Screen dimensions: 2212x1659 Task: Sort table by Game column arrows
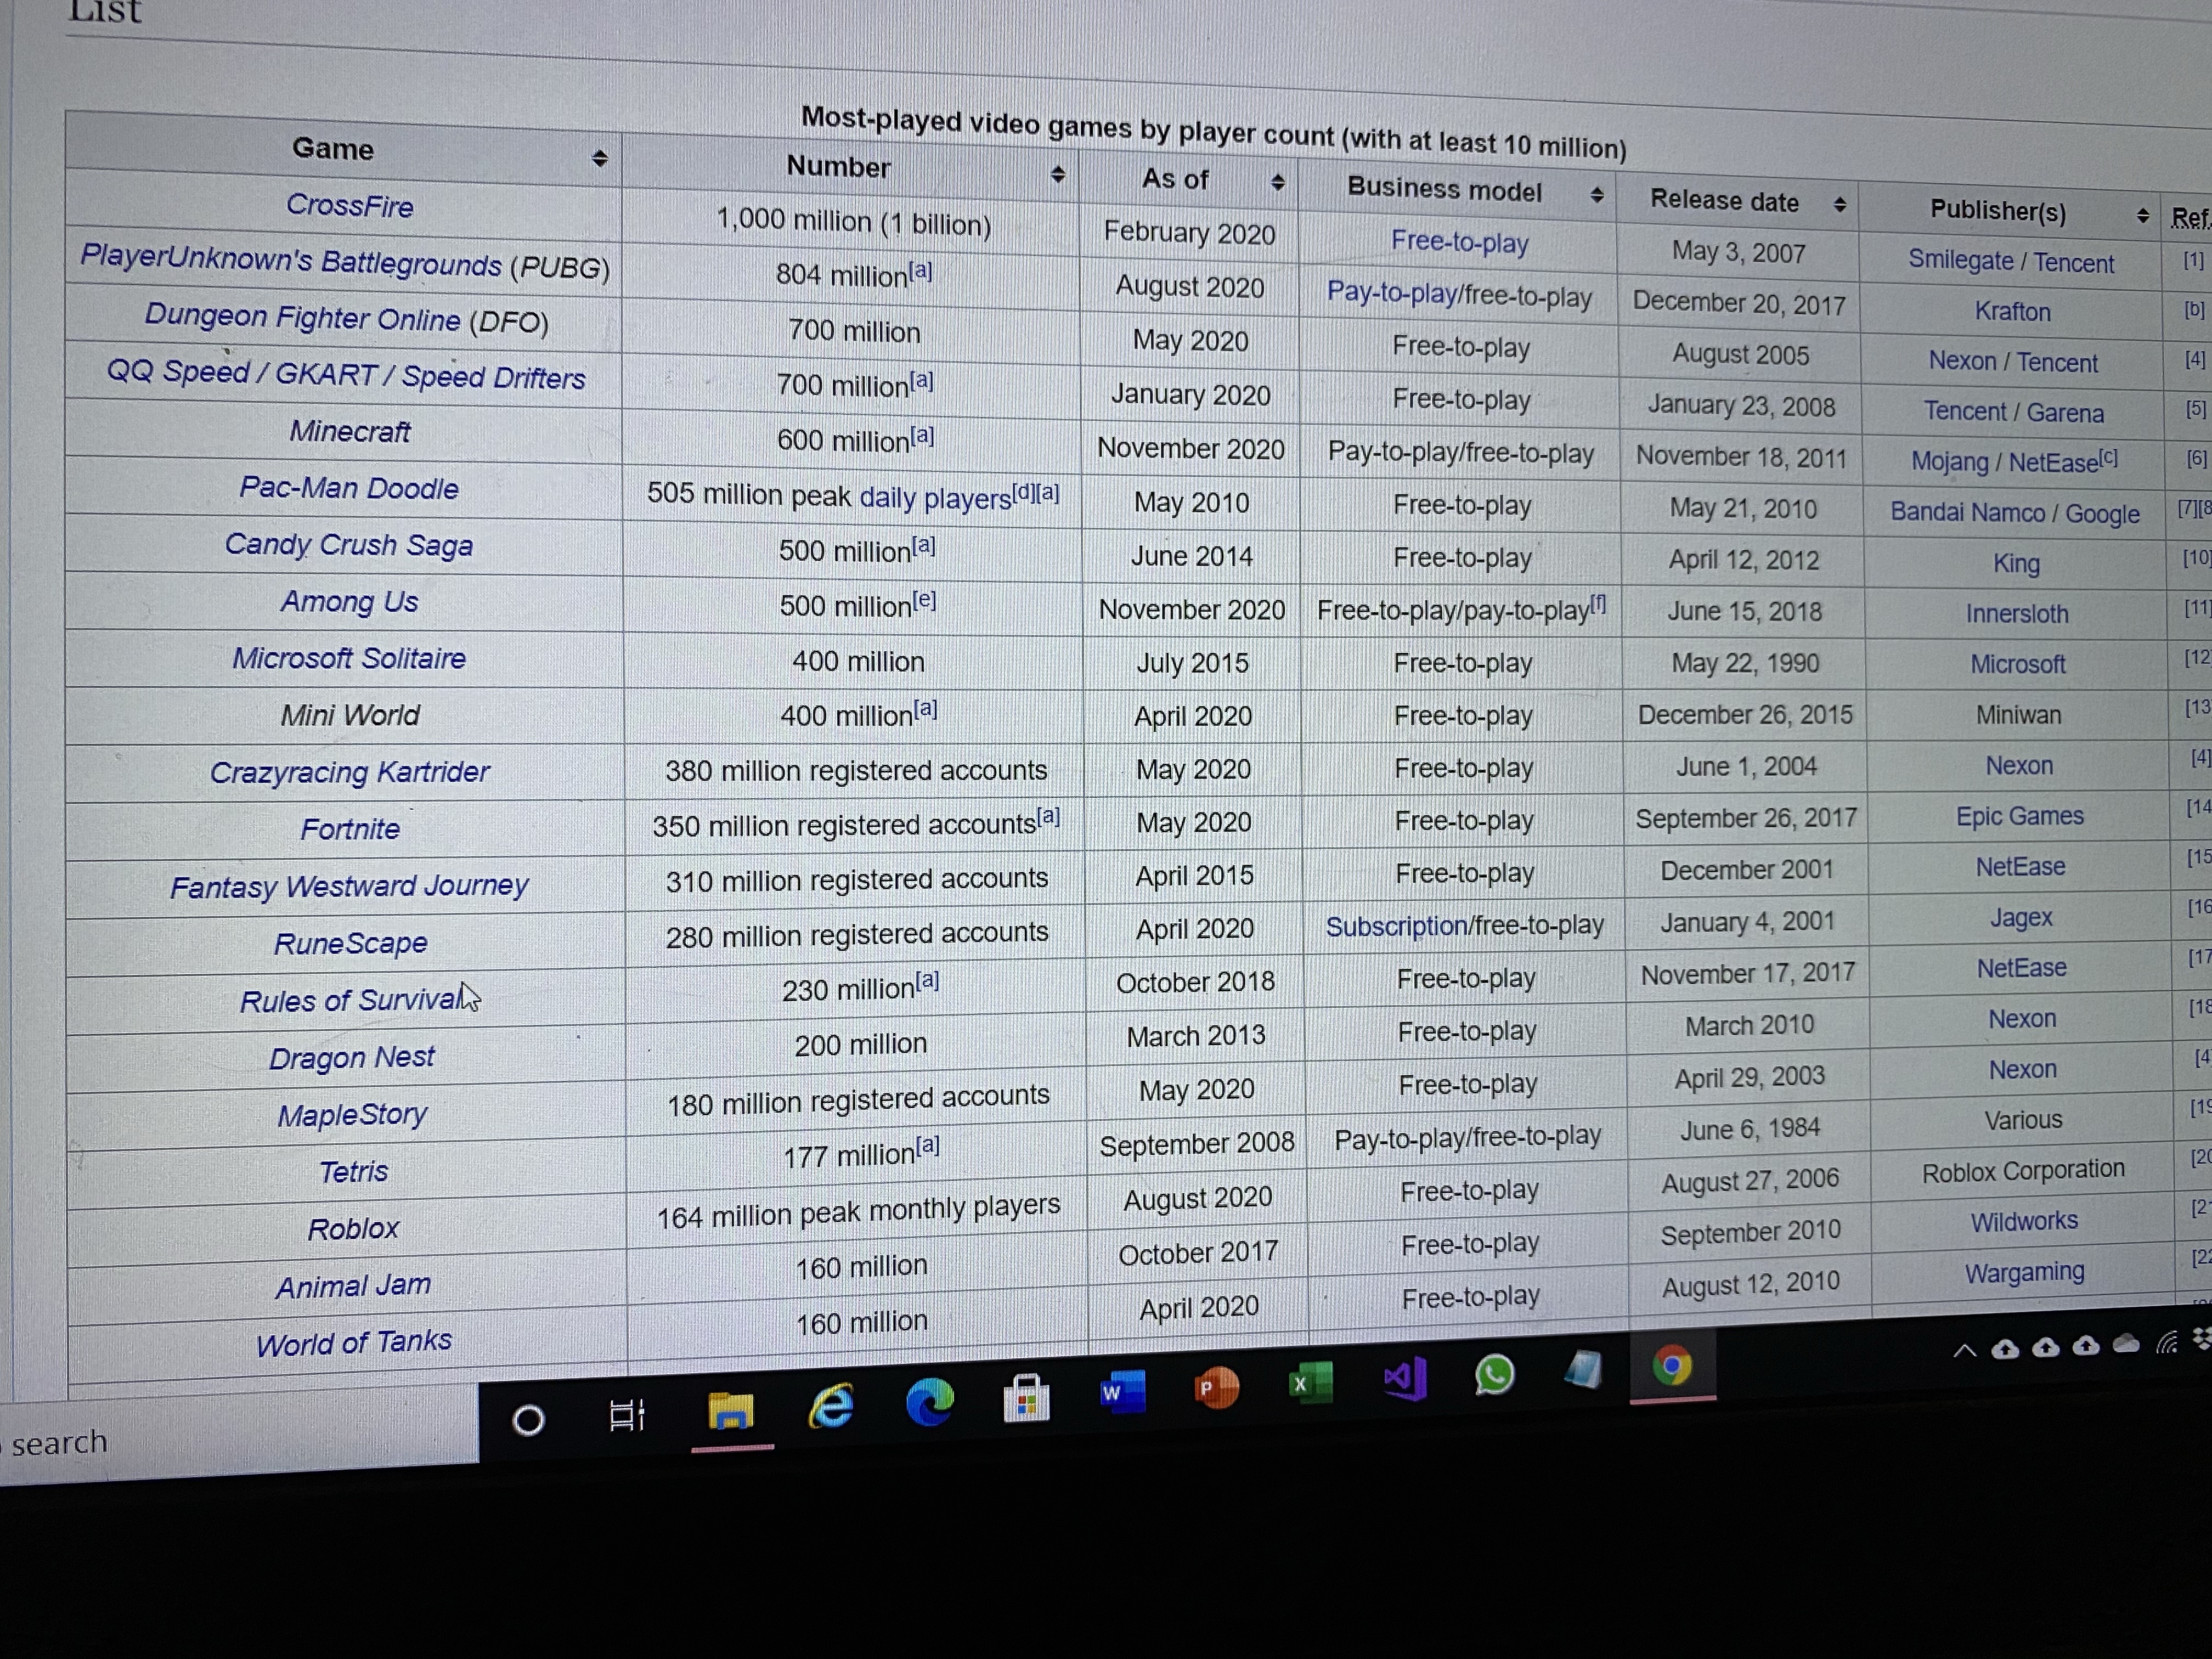pyautogui.click(x=599, y=158)
